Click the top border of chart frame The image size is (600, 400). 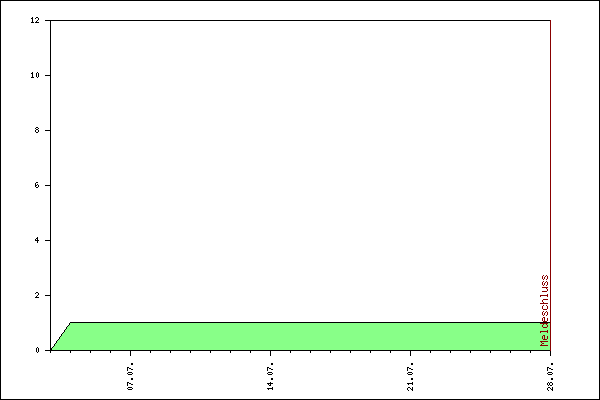pos(300,20)
